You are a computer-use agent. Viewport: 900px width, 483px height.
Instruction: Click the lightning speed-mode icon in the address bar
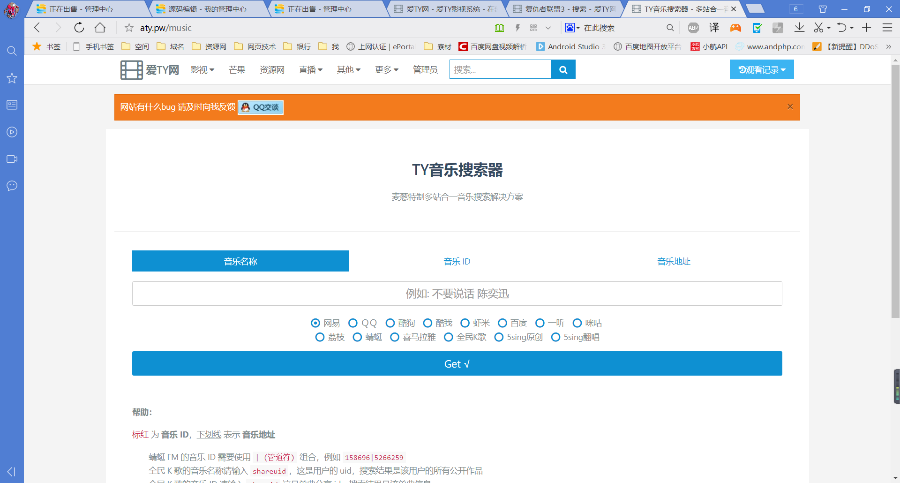click(517, 28)
